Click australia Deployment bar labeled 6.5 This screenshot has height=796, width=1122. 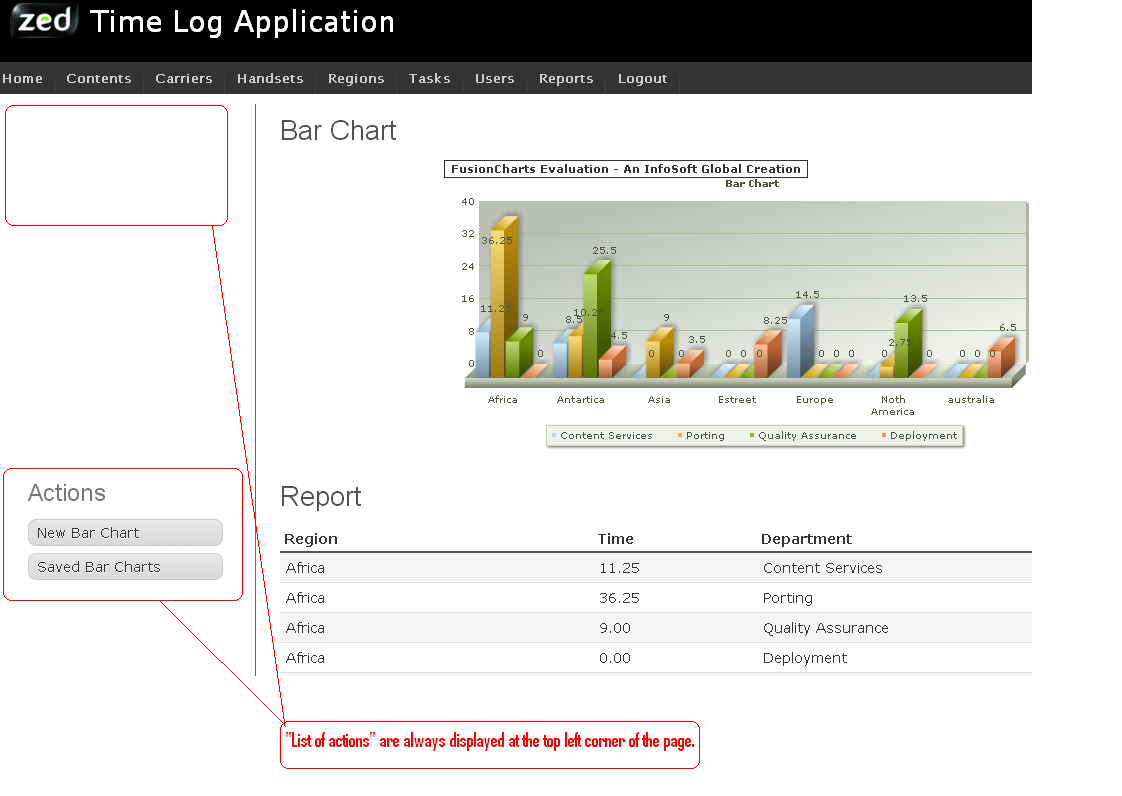point(1001,359)
